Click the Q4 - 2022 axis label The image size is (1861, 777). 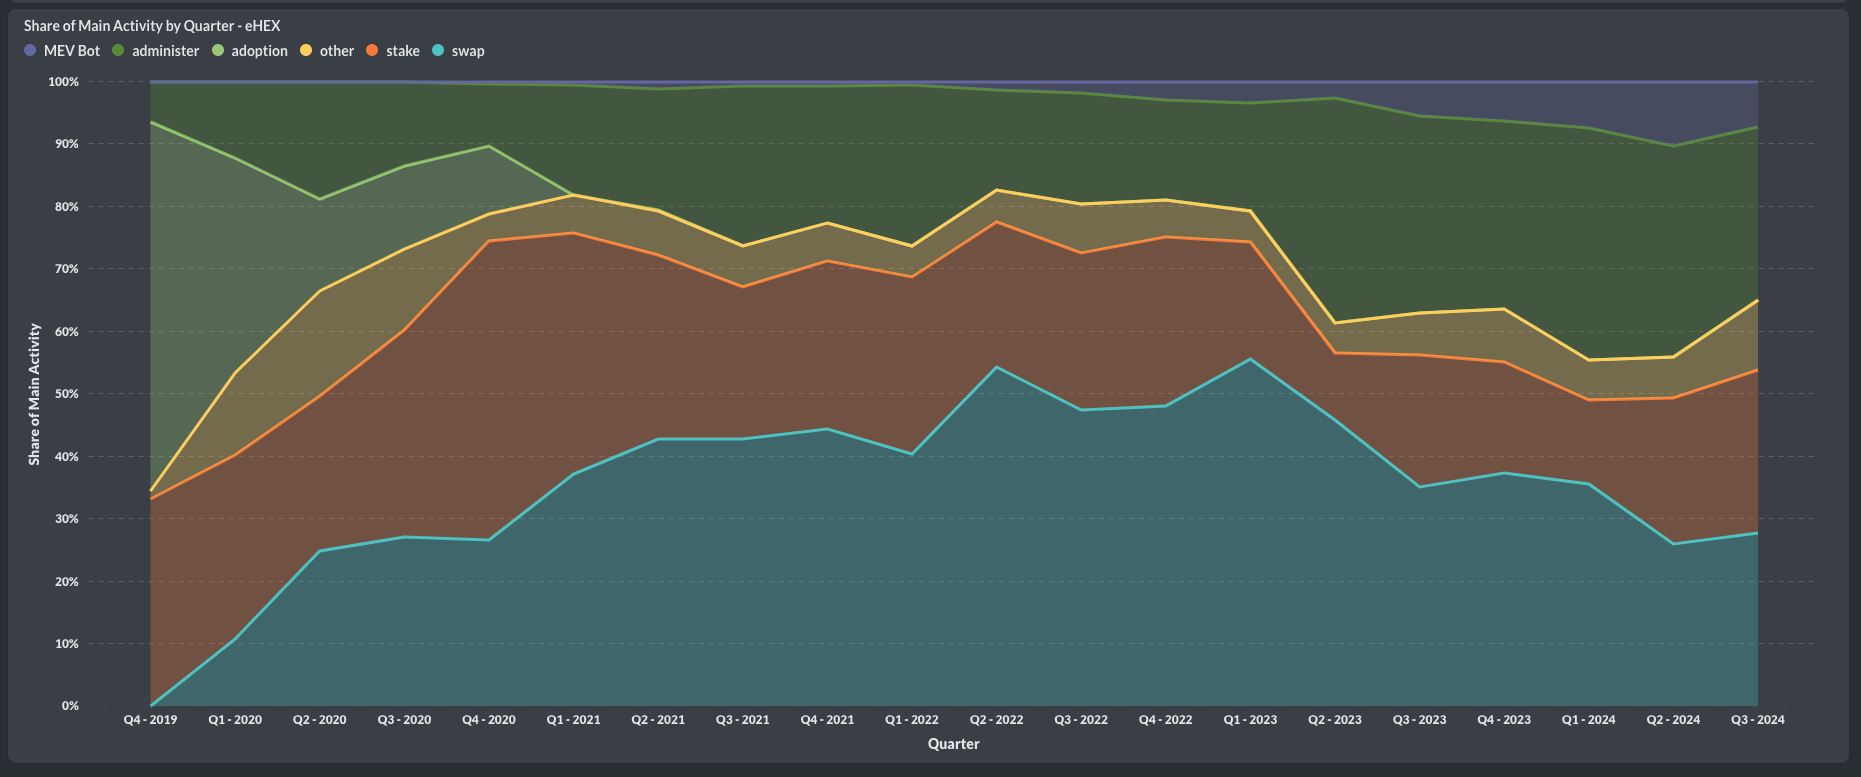pyautogui.click(x=1165, y=720)
